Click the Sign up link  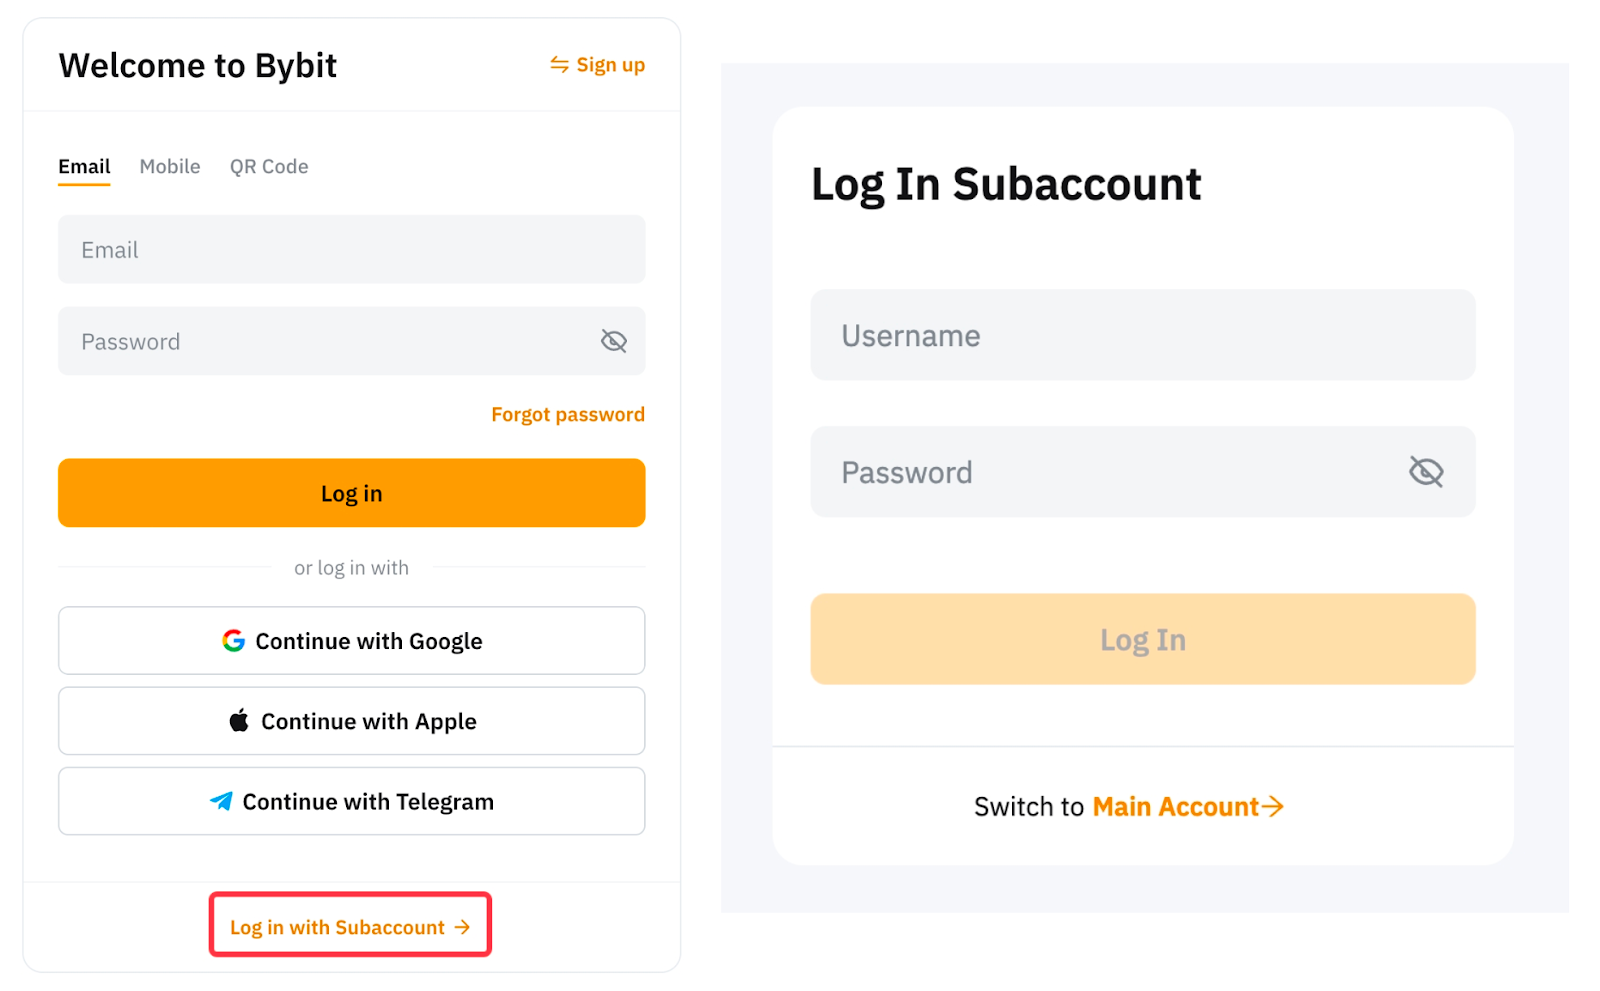pyautogui.click(x=610, y=65)
